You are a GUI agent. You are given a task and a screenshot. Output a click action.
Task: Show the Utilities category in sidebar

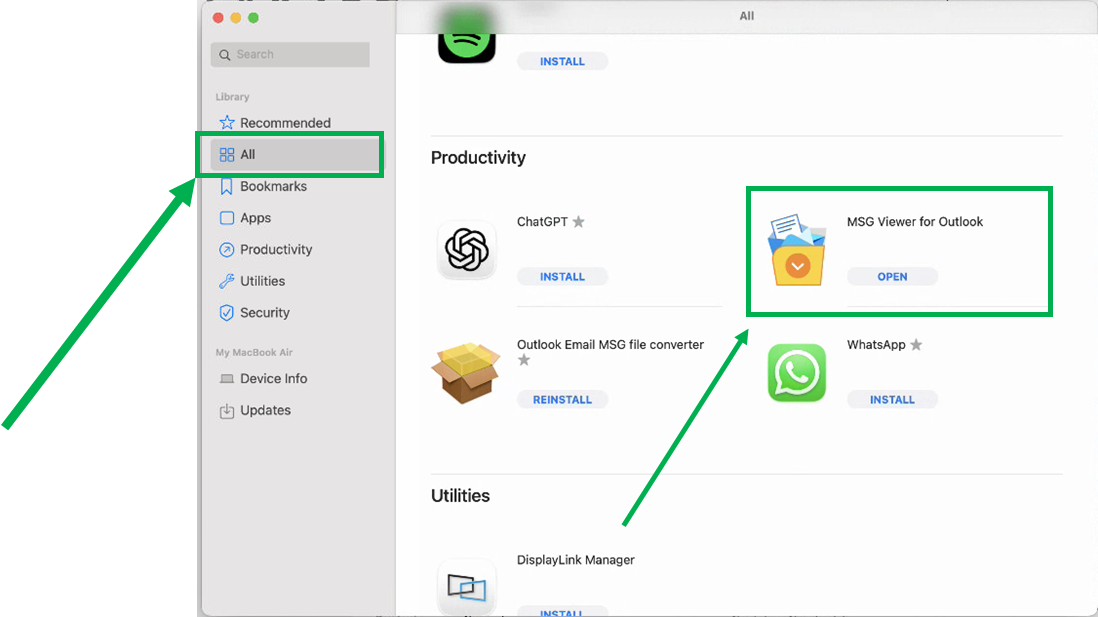coord(262,281)
